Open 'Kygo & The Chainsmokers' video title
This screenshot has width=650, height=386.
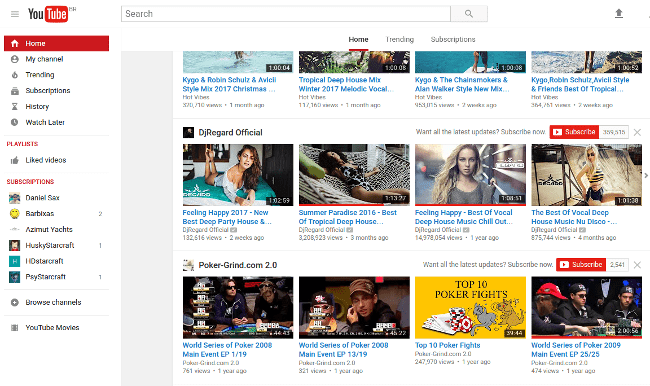coord(462,84)
